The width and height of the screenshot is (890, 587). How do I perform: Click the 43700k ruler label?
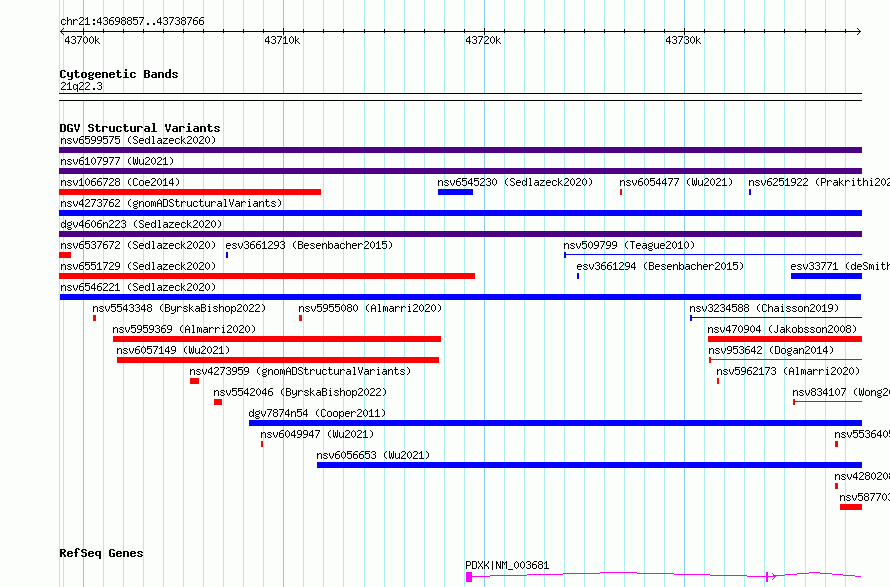coord(82,40)
